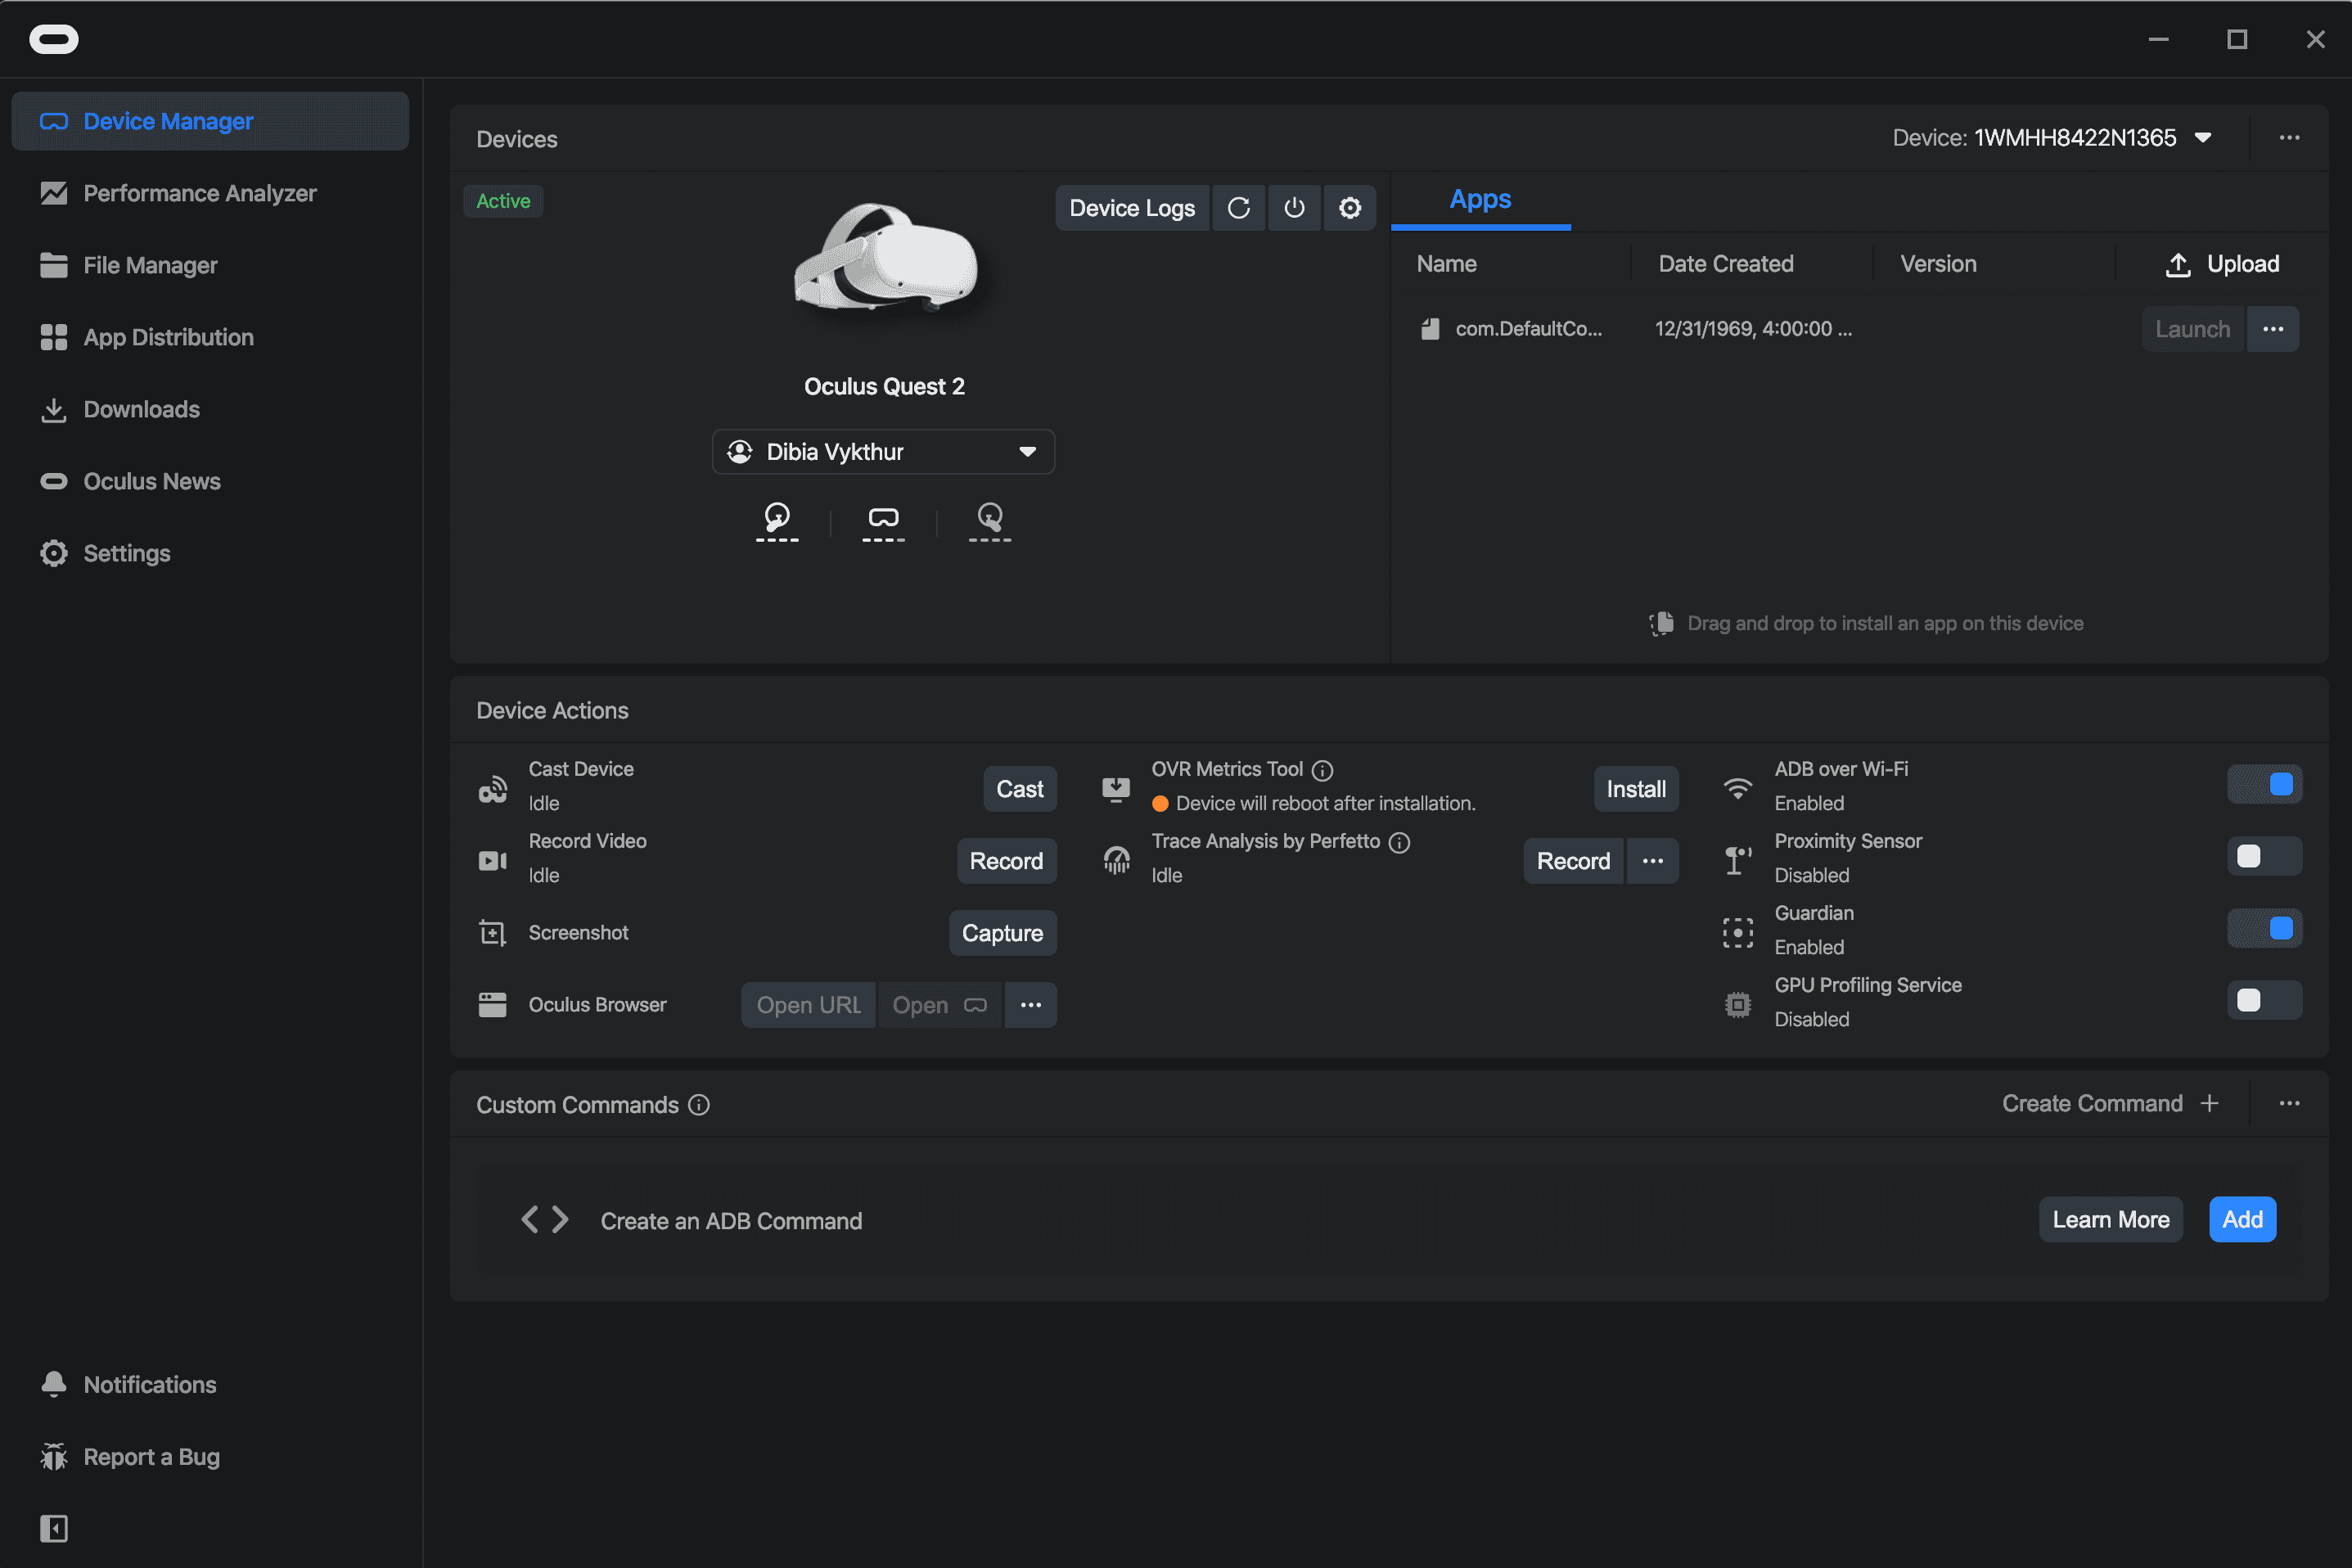Image resolution: width=2352 pixels, height=1568 pixels.
Task: Open Custom Commands more options menu
Action: [x=2289, y=1104]
